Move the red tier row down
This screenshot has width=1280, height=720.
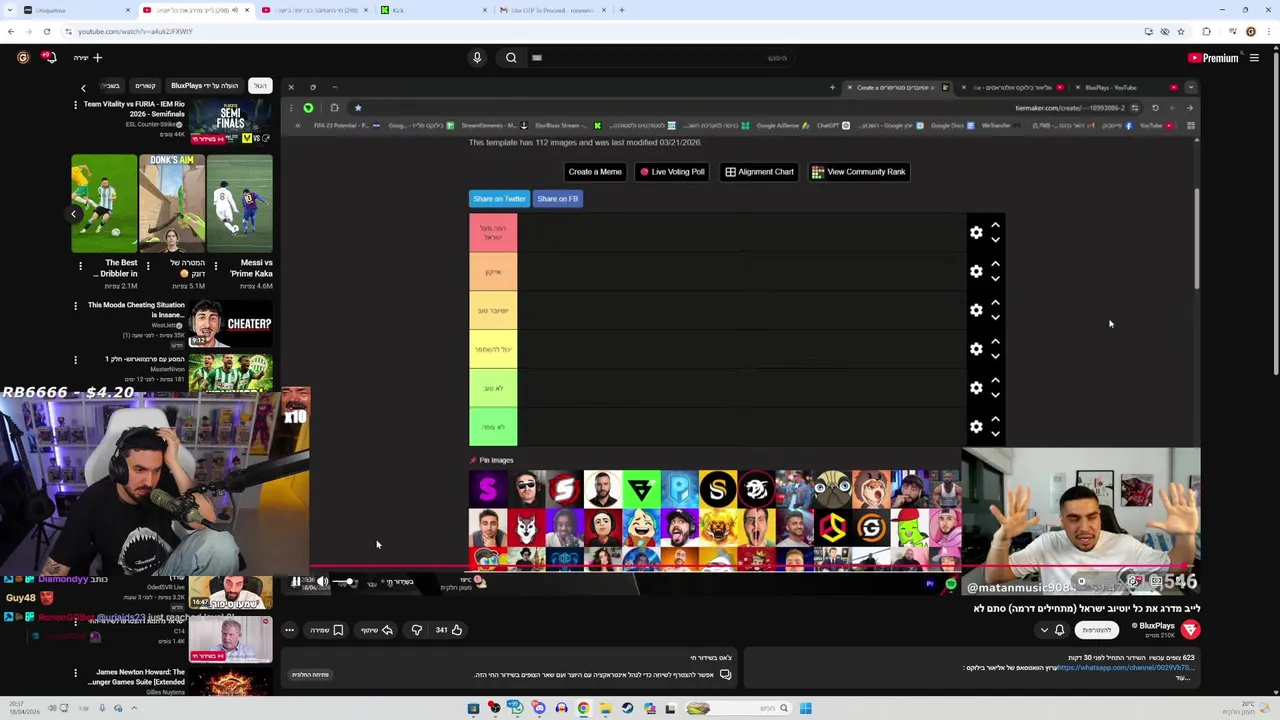pyautogui.click(x=995, y=240)
